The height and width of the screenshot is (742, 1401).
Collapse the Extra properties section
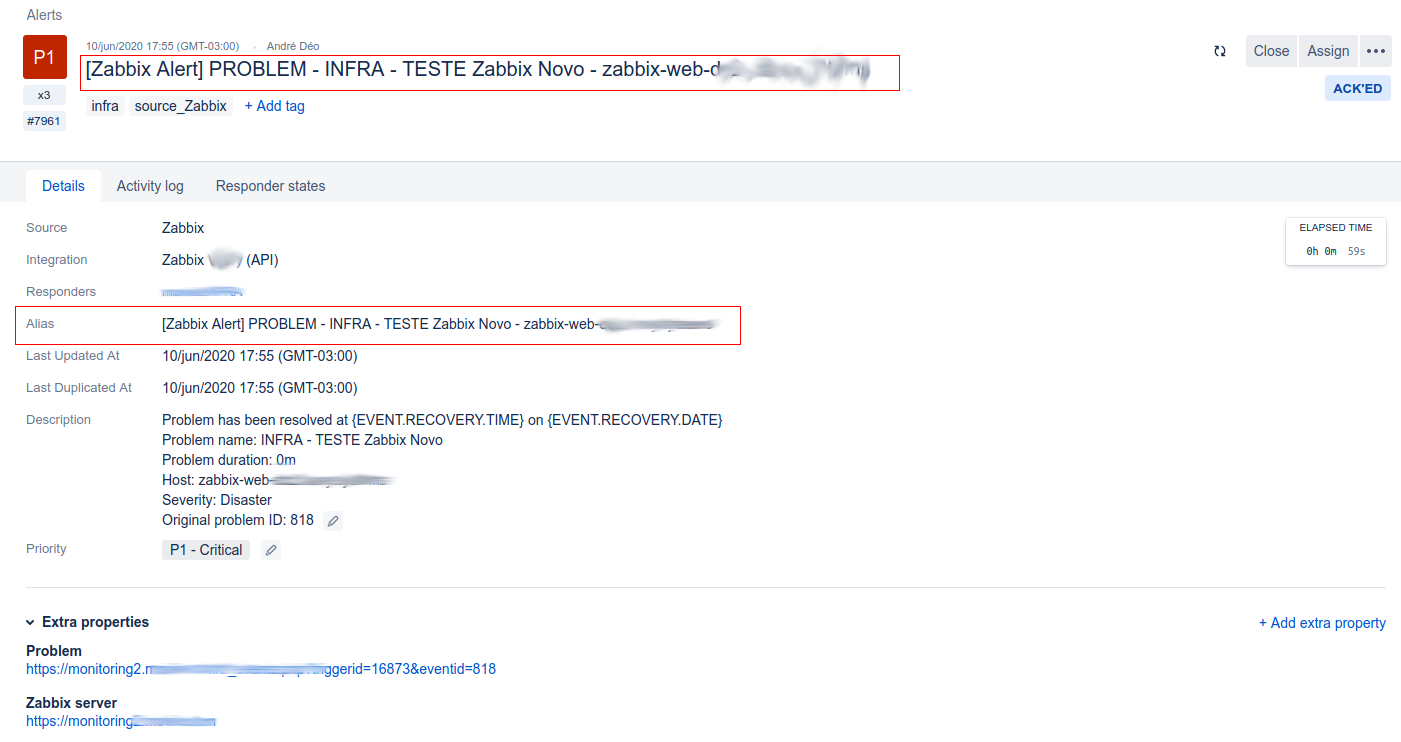point(31,622)
